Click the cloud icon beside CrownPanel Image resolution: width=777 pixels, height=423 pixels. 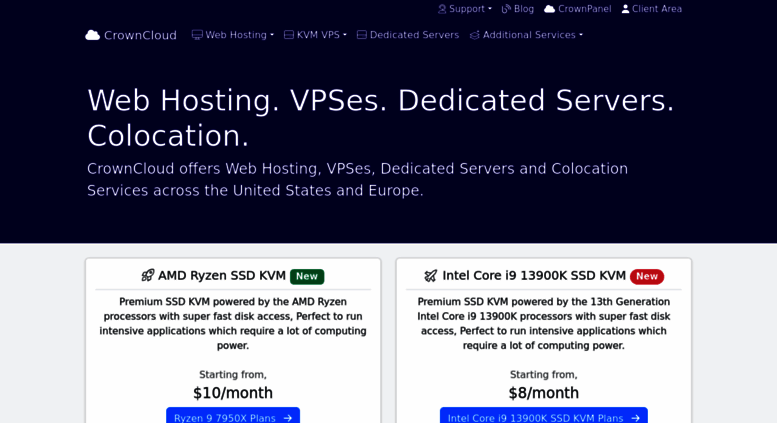tap(550, 9)
